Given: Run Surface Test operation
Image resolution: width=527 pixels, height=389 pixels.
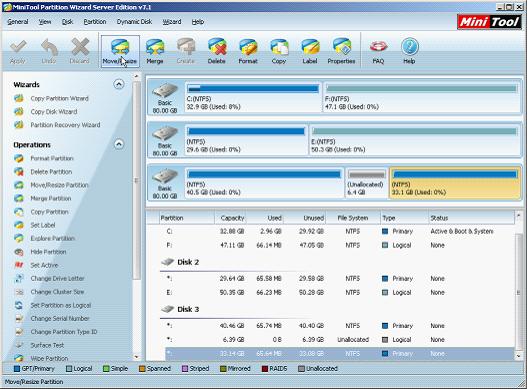Looking at the screenshot, I should (x=47, y=345).
